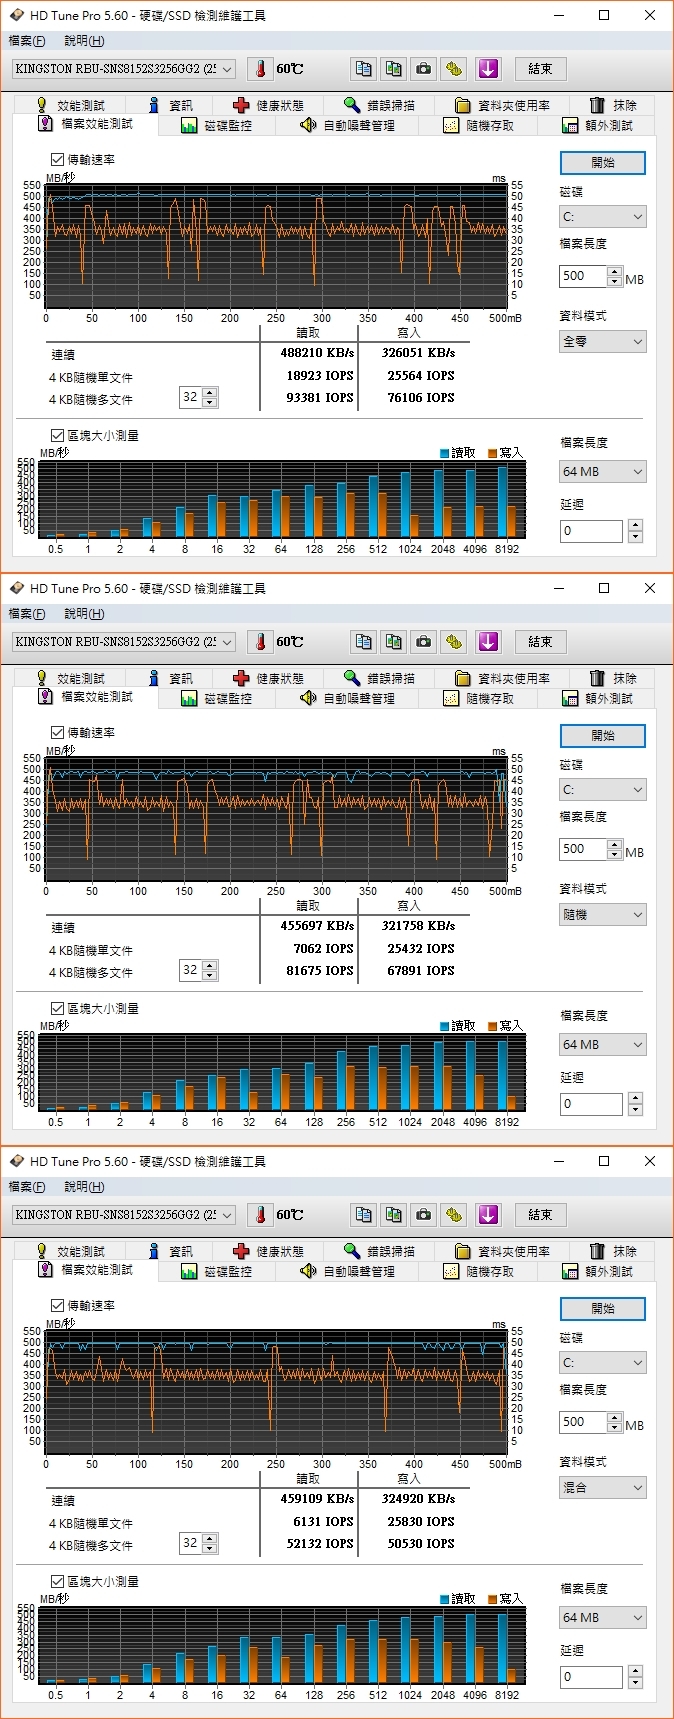Open the 健康狀態 red-cross tab in the topmost window
The width and height of the screenshot is (674, 1719).
tap(268, 105)
